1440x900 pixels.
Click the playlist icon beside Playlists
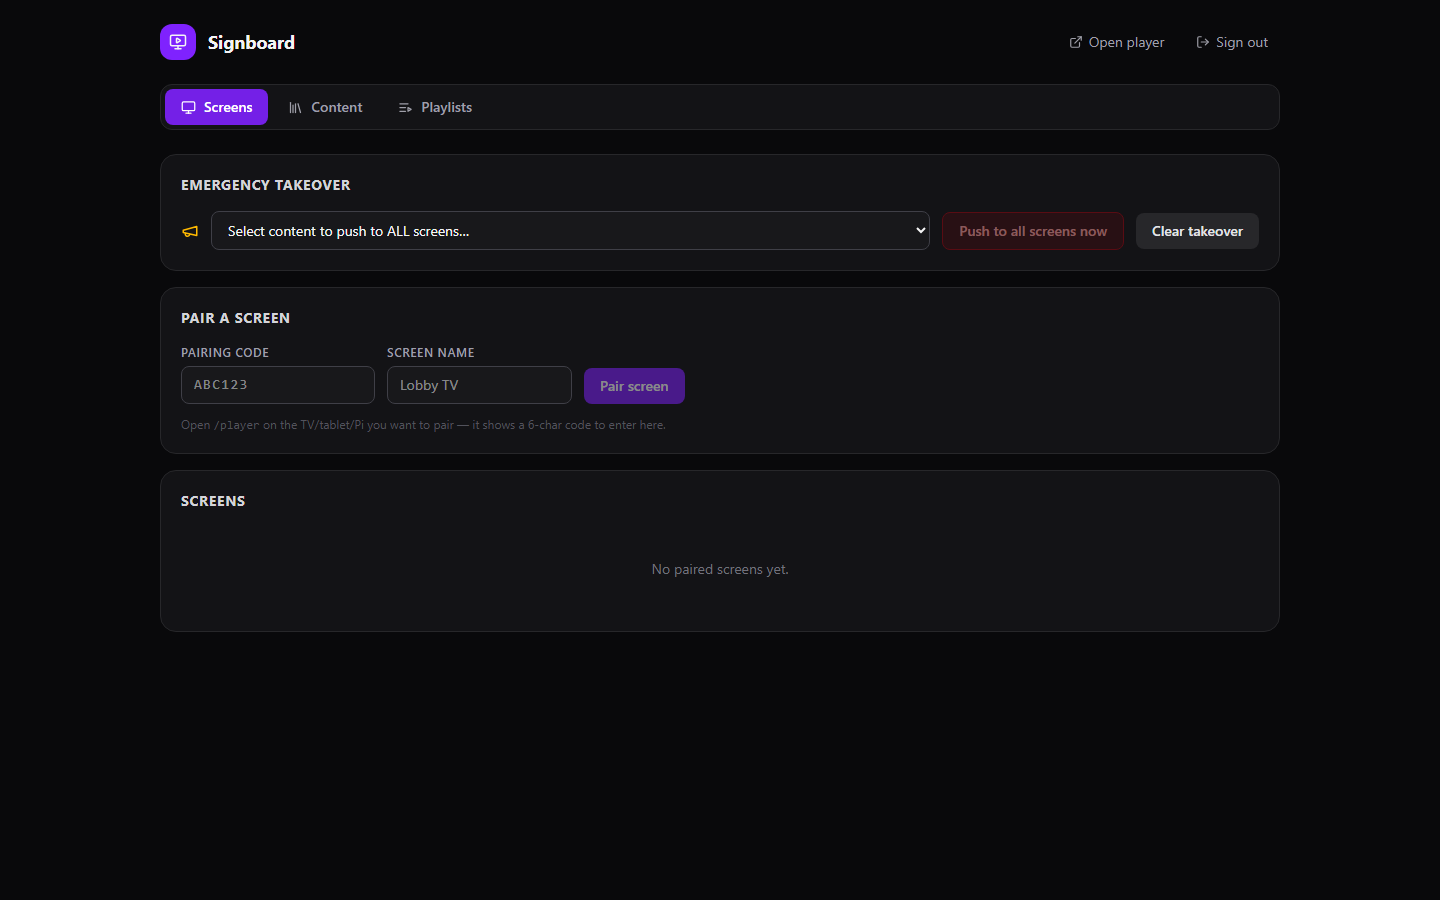click(x=405, y=107)
